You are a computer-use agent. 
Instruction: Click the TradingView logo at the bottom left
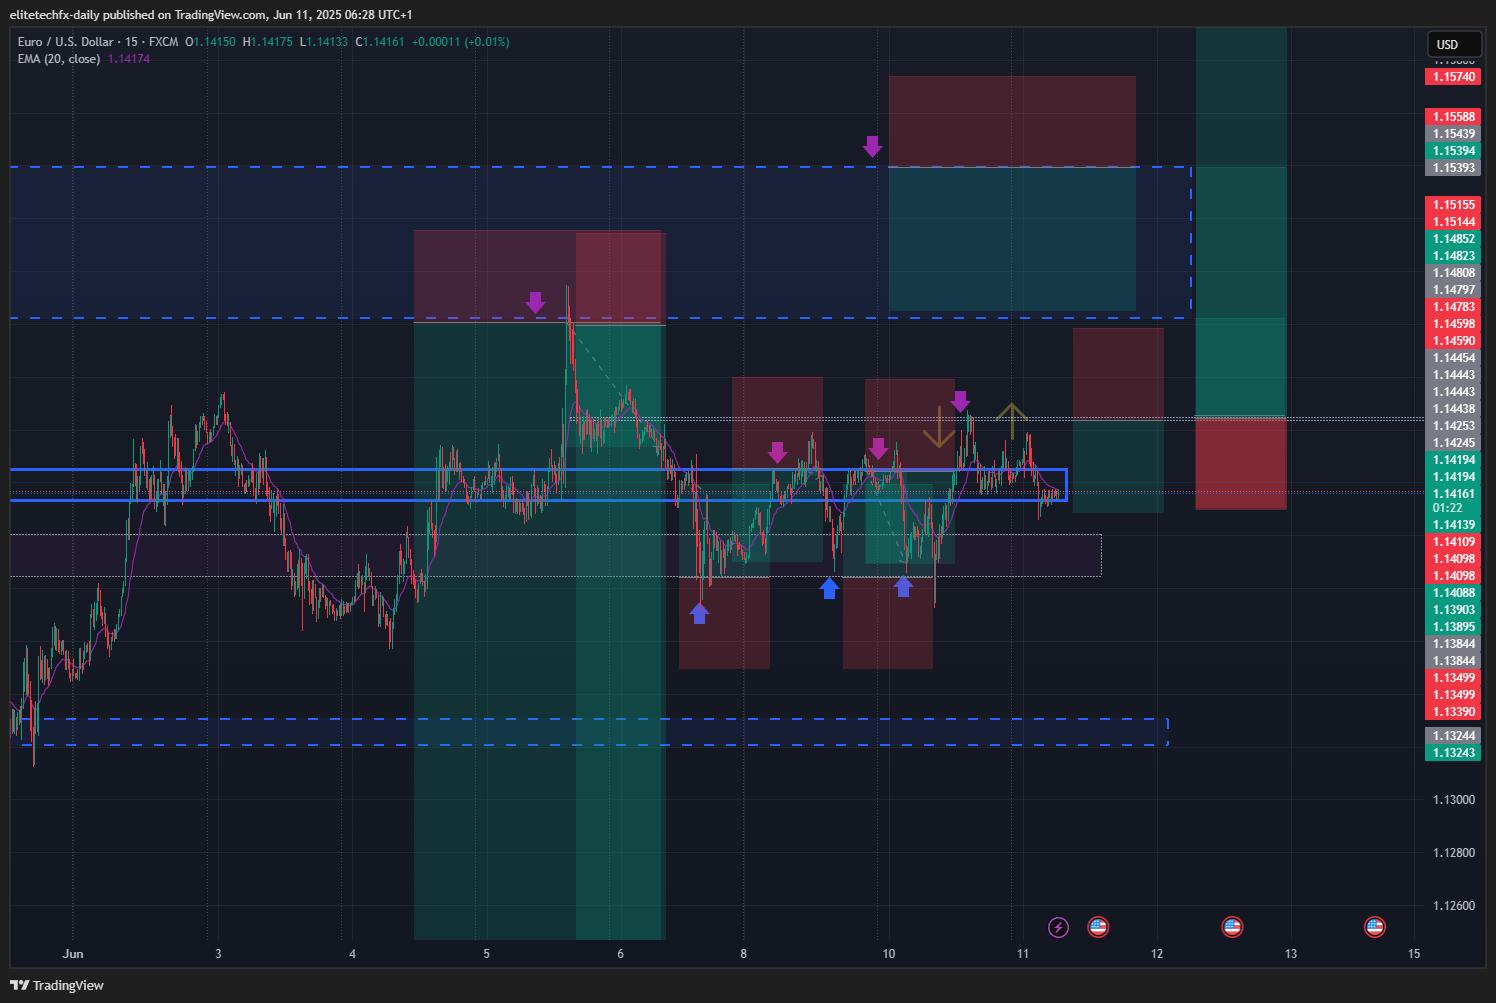tap(57, 985)
